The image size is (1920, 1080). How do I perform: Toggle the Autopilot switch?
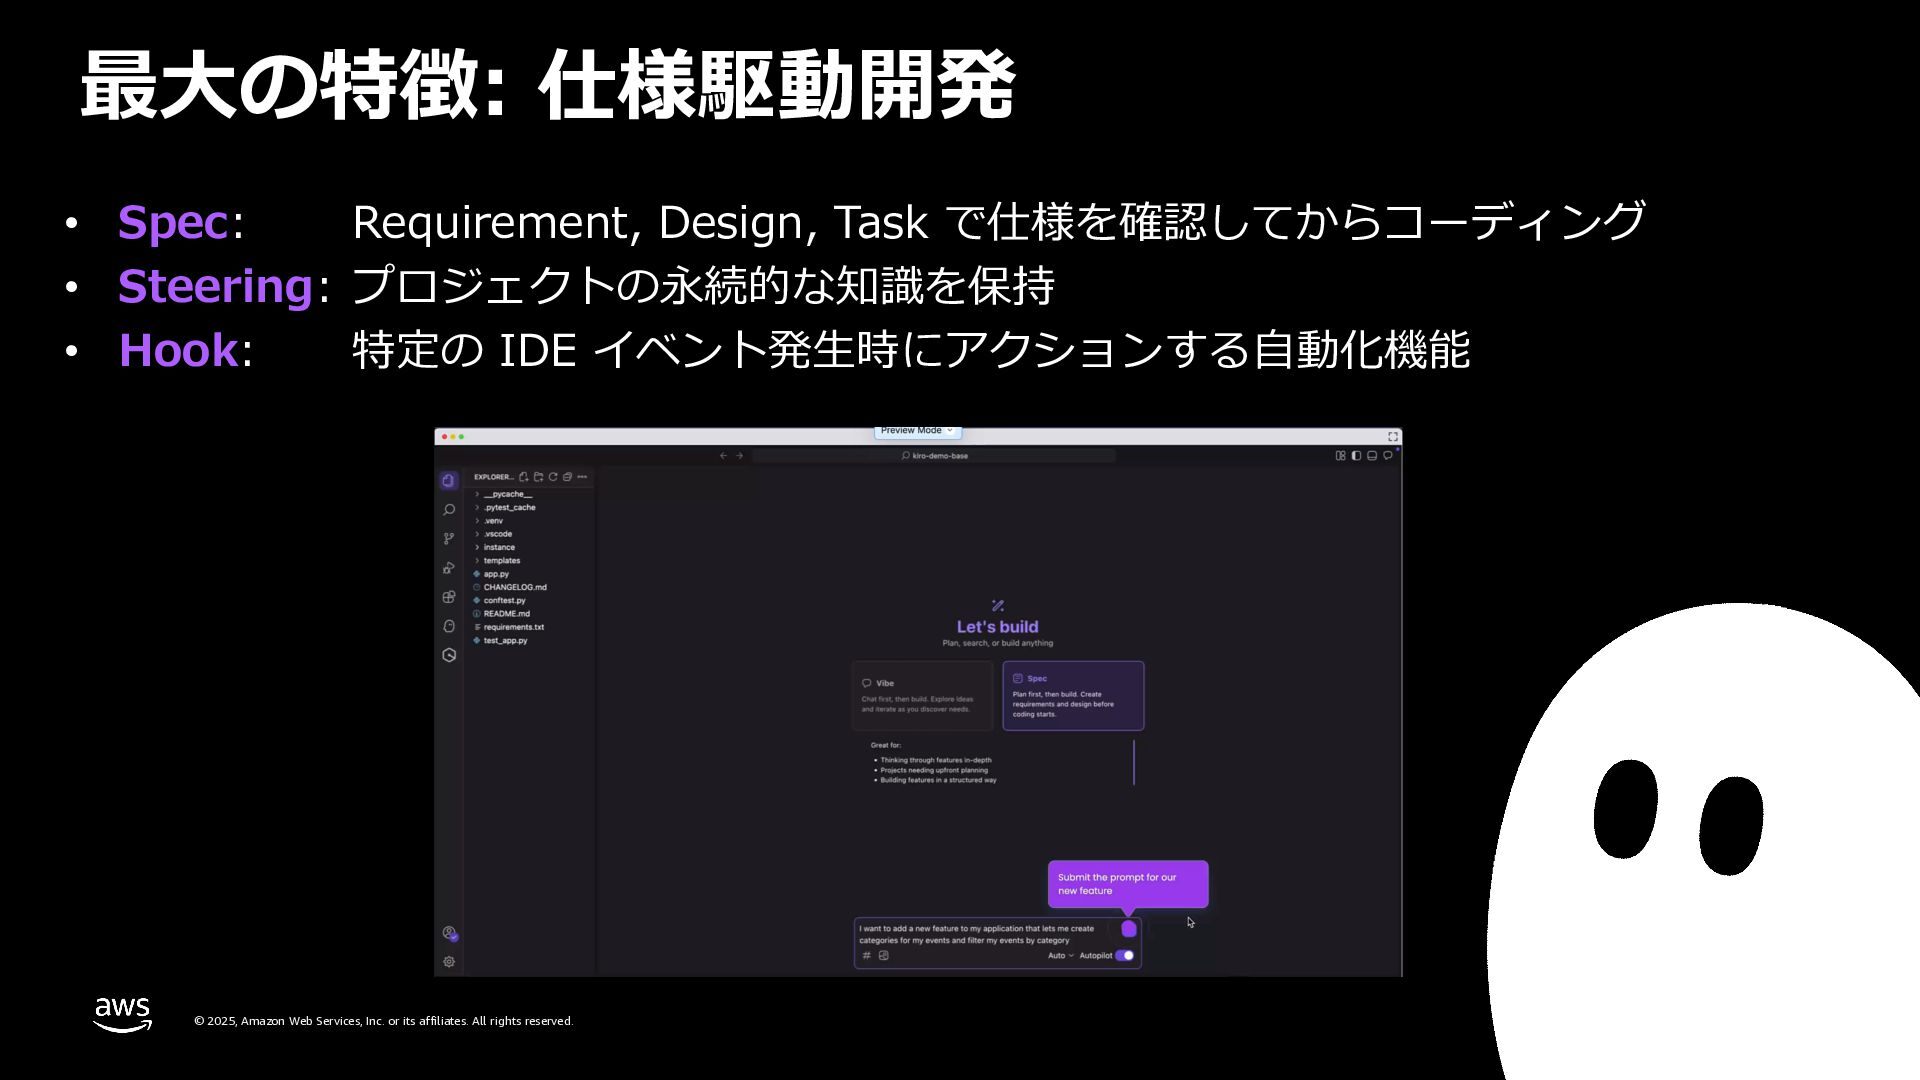[1125, 956]
